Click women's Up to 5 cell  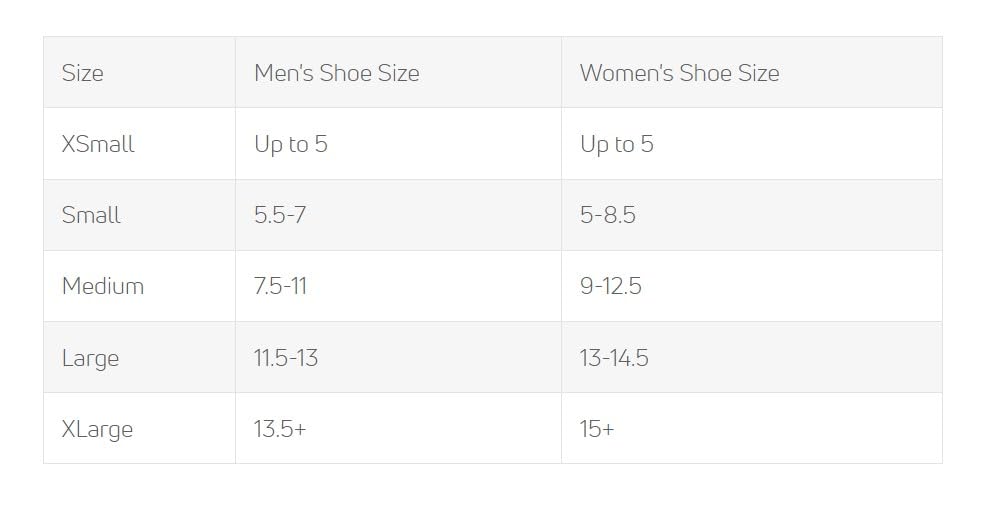coord(617,144)
